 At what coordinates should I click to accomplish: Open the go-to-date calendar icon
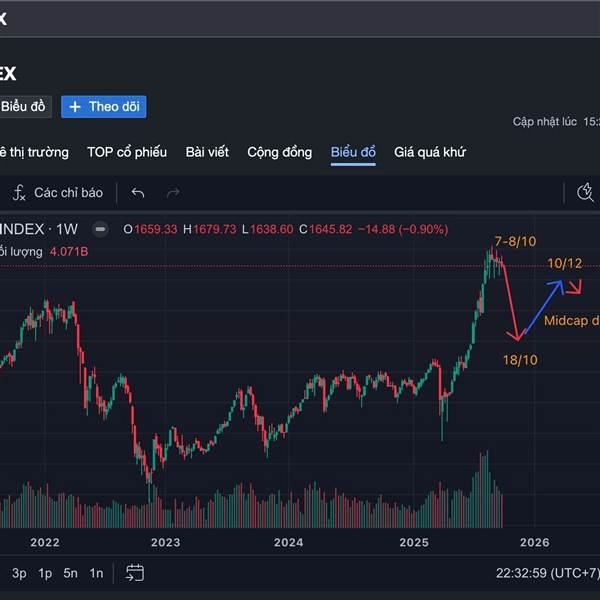135,573
